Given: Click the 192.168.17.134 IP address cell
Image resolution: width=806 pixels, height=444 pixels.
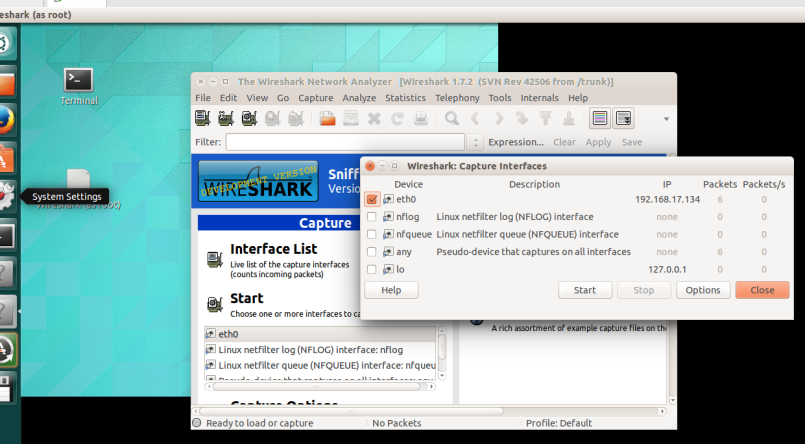Looking at the screenshot, I should tap(667, 199).
